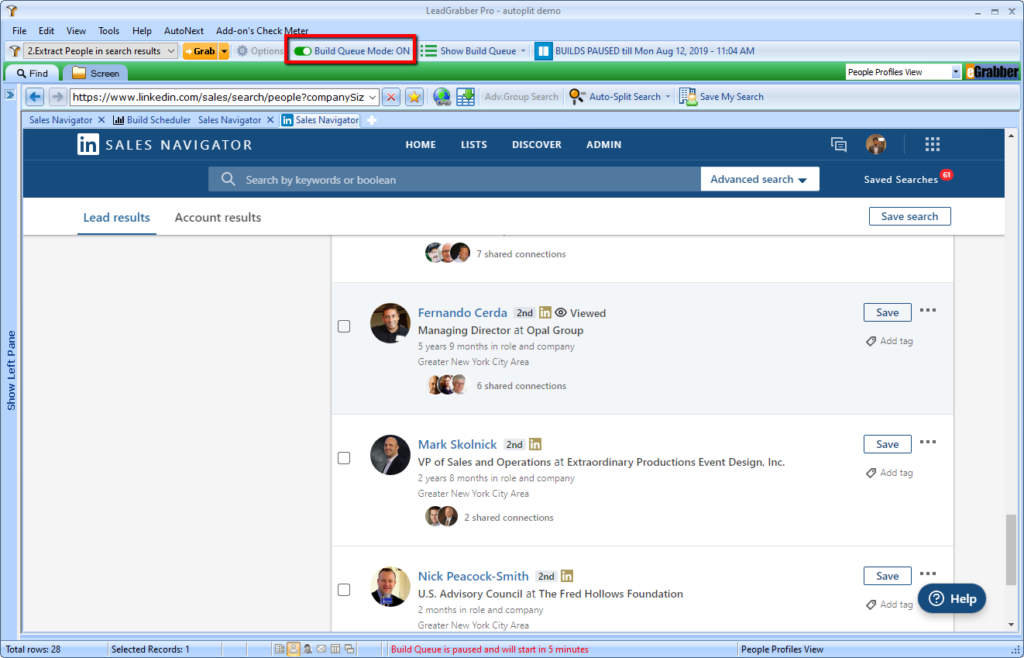Click the blue builds paused icon

click(x=543, y=50)
